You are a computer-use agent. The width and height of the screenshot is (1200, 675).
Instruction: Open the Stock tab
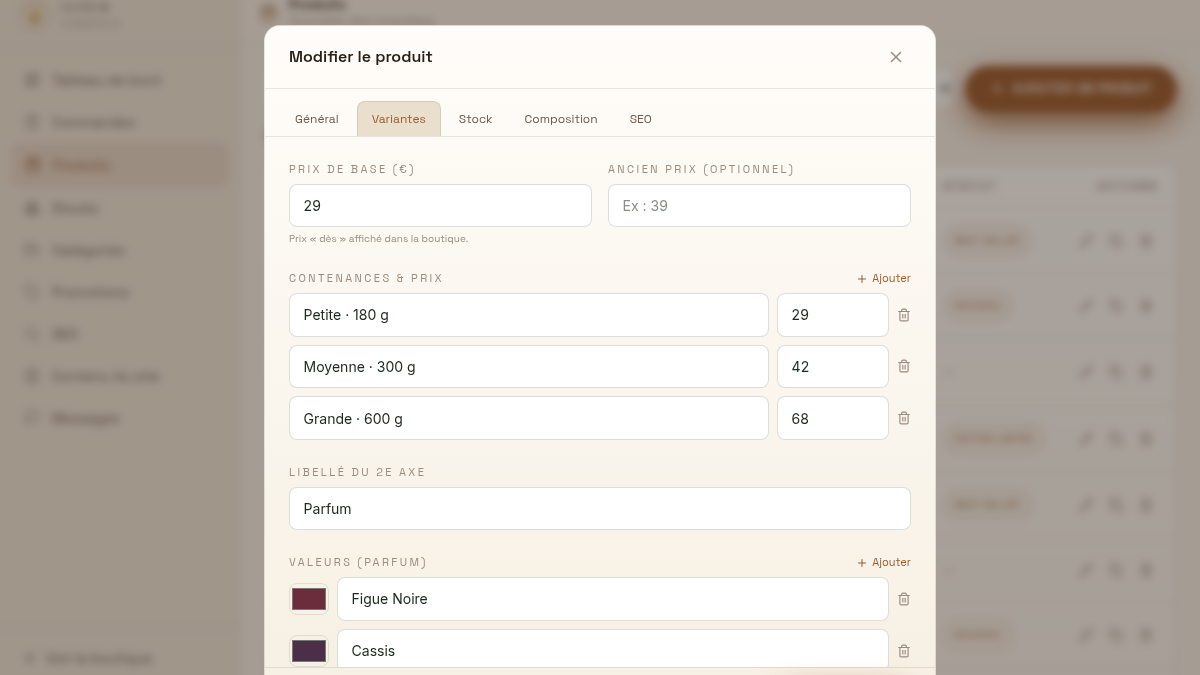(476, 119)
